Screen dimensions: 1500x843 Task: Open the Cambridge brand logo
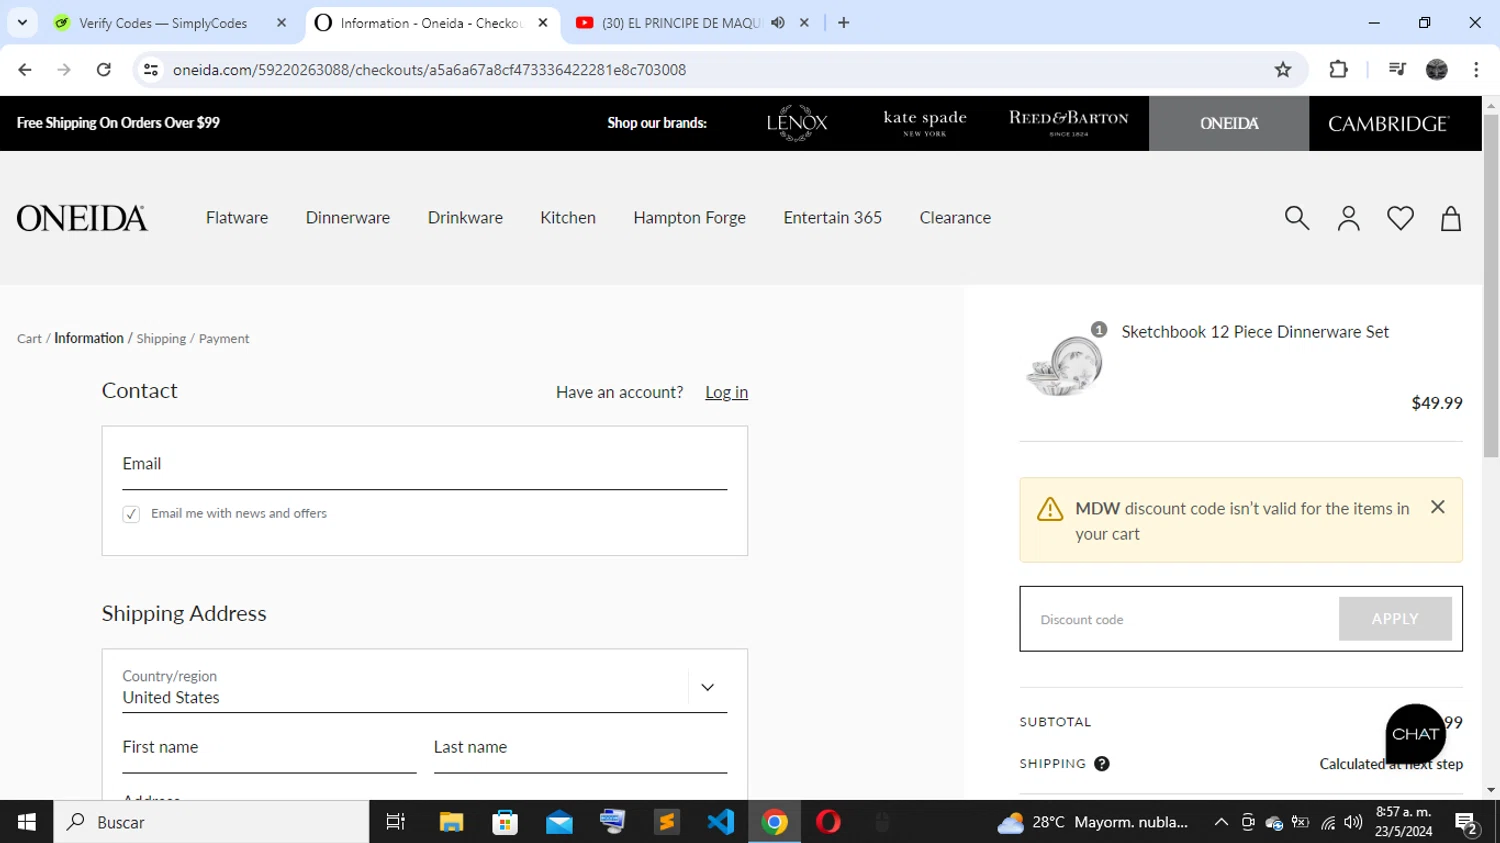point(1388,123)
